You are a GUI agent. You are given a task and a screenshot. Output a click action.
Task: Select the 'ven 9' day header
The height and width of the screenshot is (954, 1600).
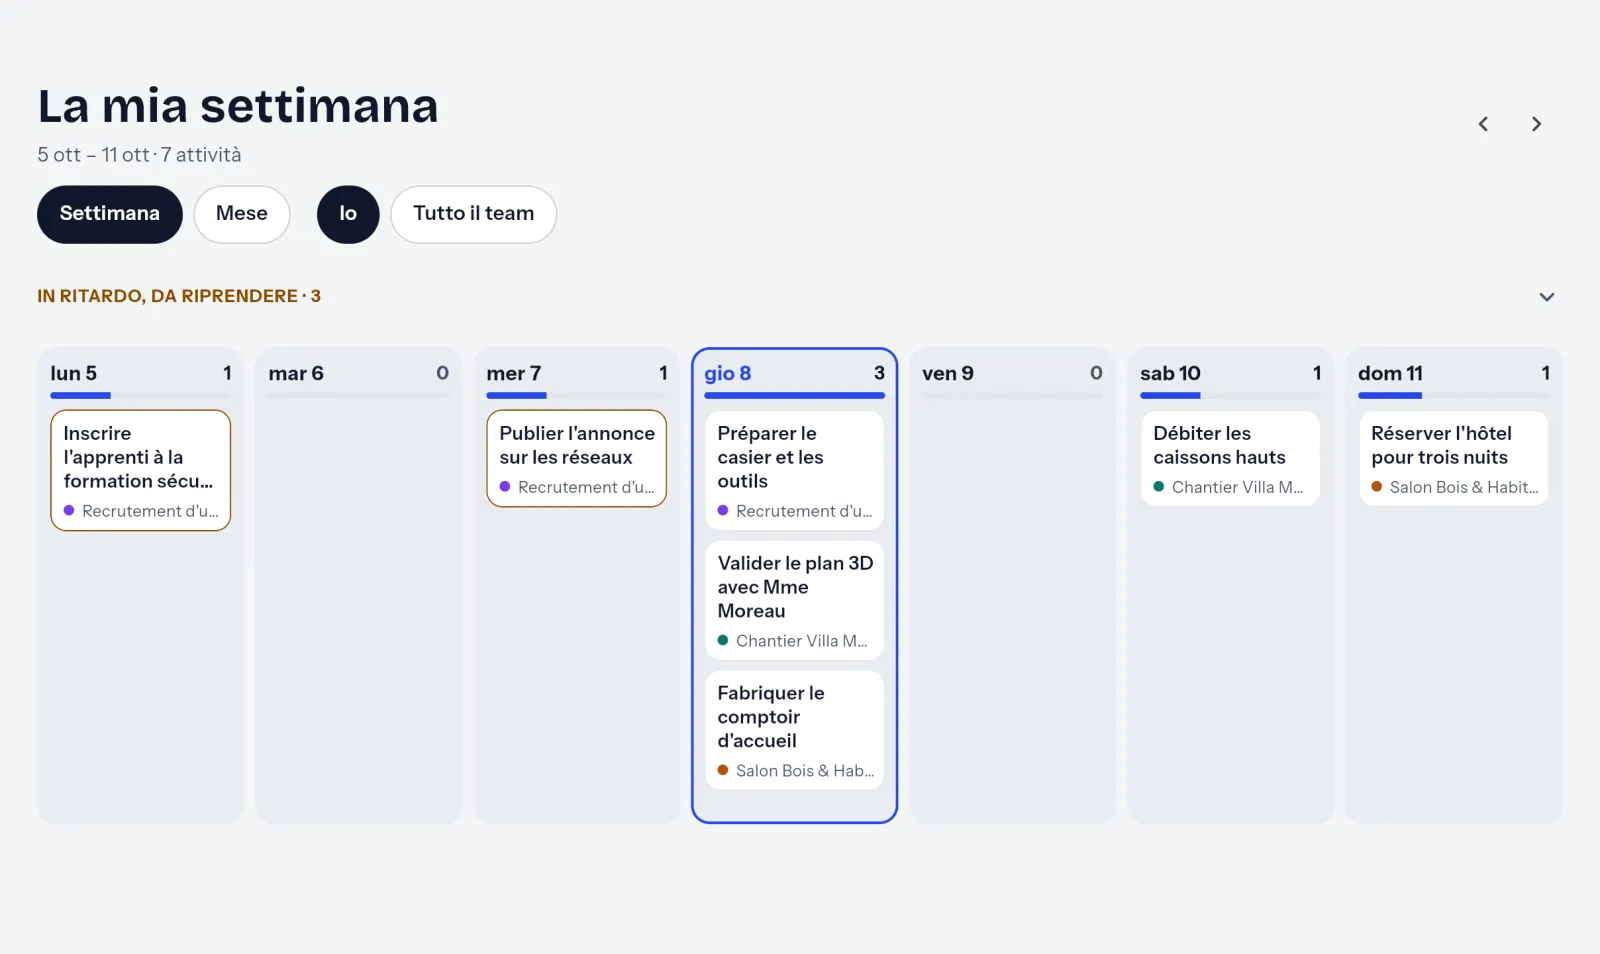[948, 373]
